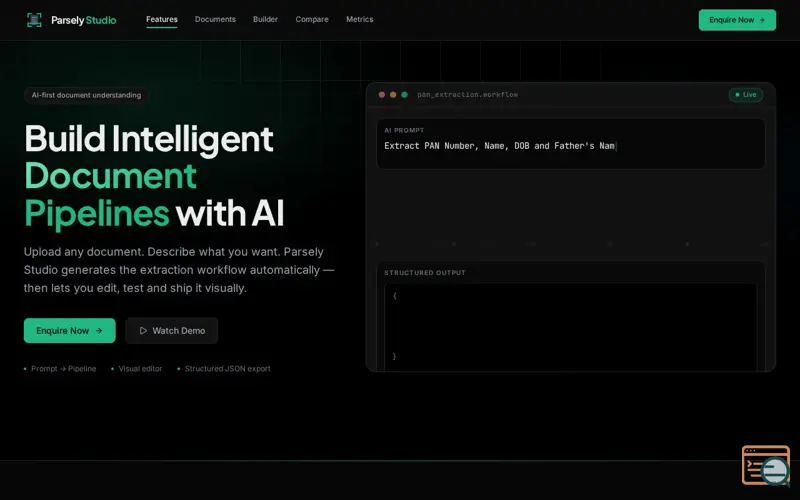Click the yellow window dot in workflow panel
Image resolution: width=800 pixels, height=500 pixels.
click(393, 95)
